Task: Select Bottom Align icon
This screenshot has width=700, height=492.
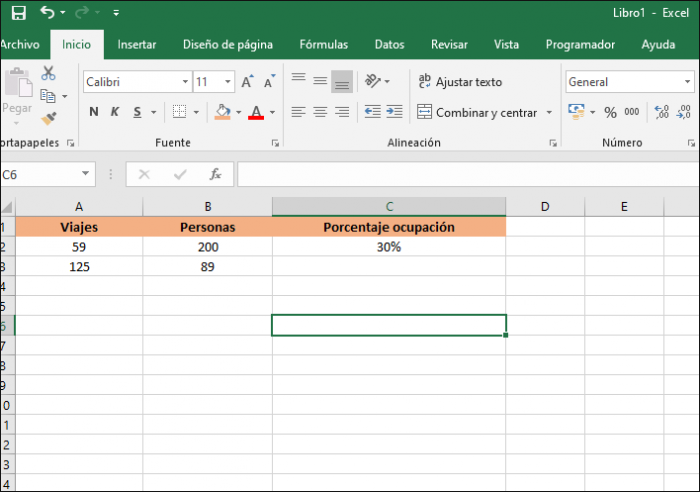Action: click(342, 81)
